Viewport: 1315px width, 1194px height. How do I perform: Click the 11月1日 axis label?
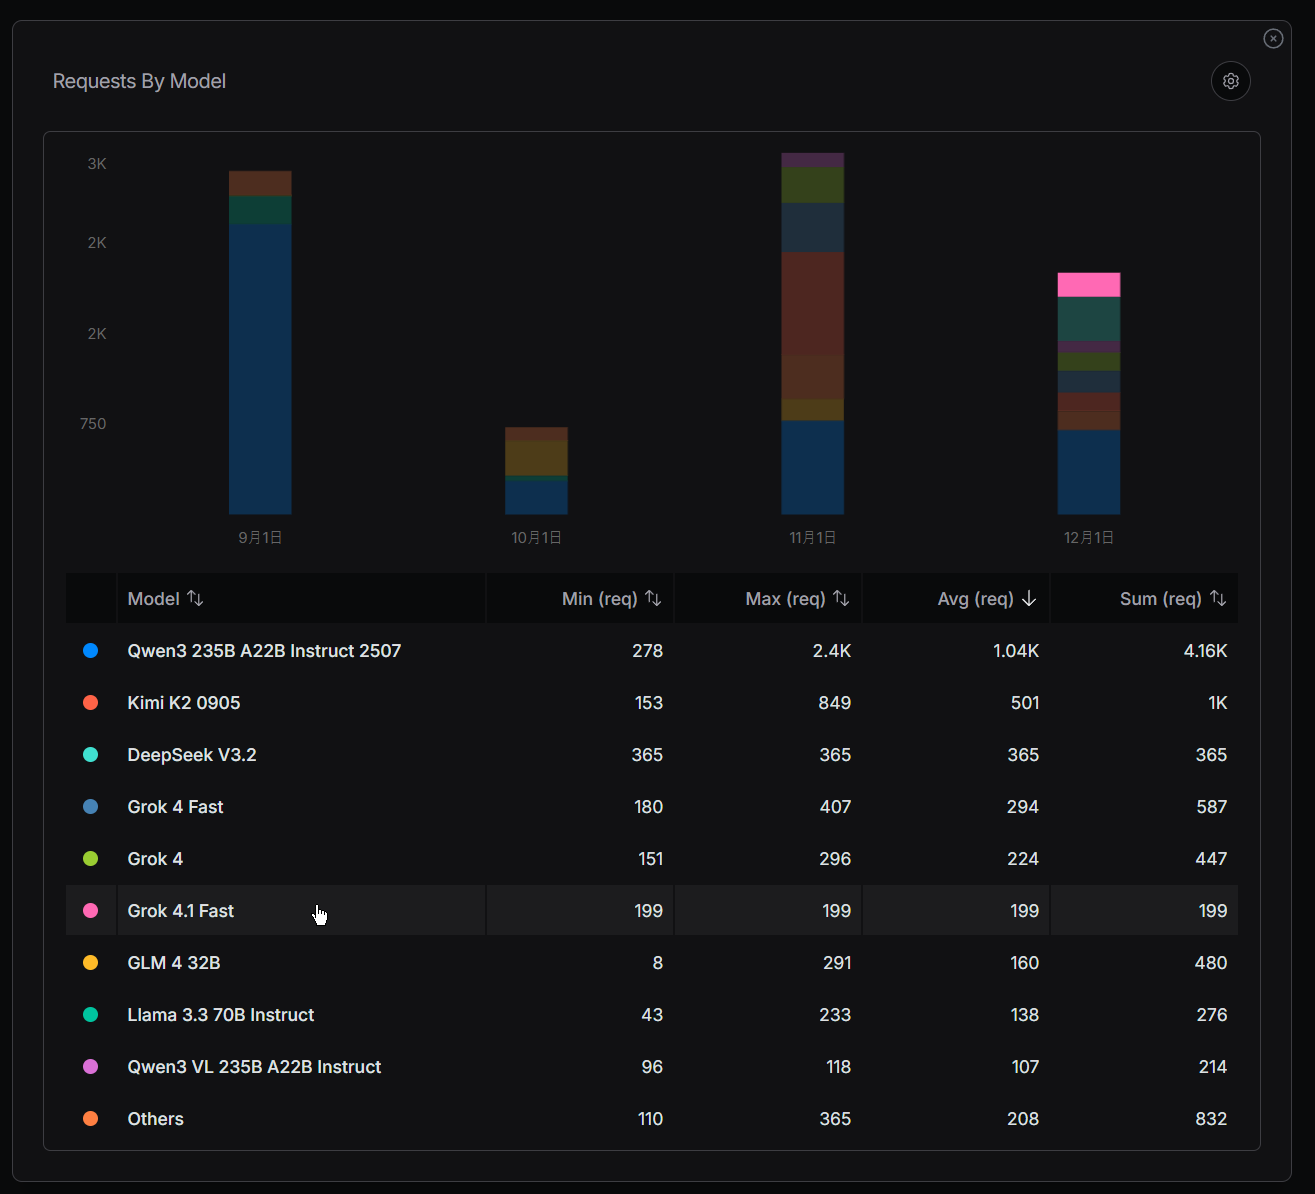[813, 537]
